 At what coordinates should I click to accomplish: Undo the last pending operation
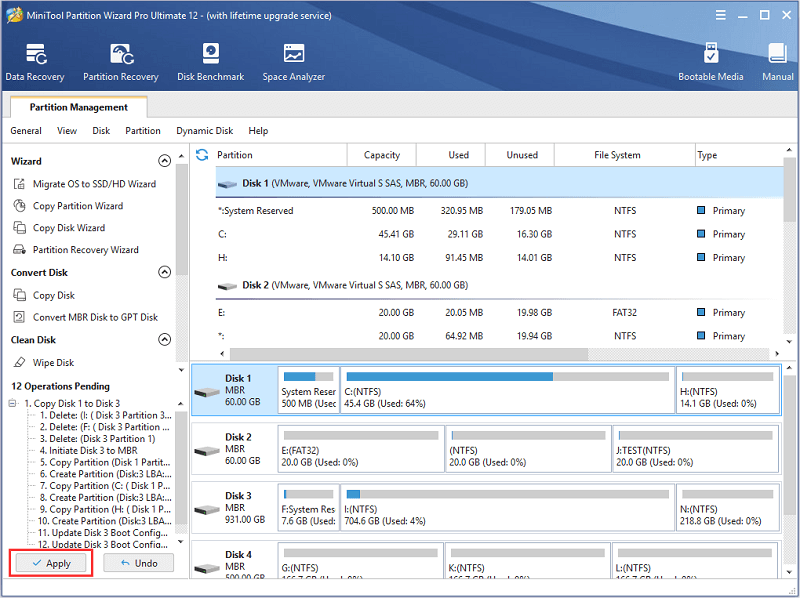(x=139, y=563)
